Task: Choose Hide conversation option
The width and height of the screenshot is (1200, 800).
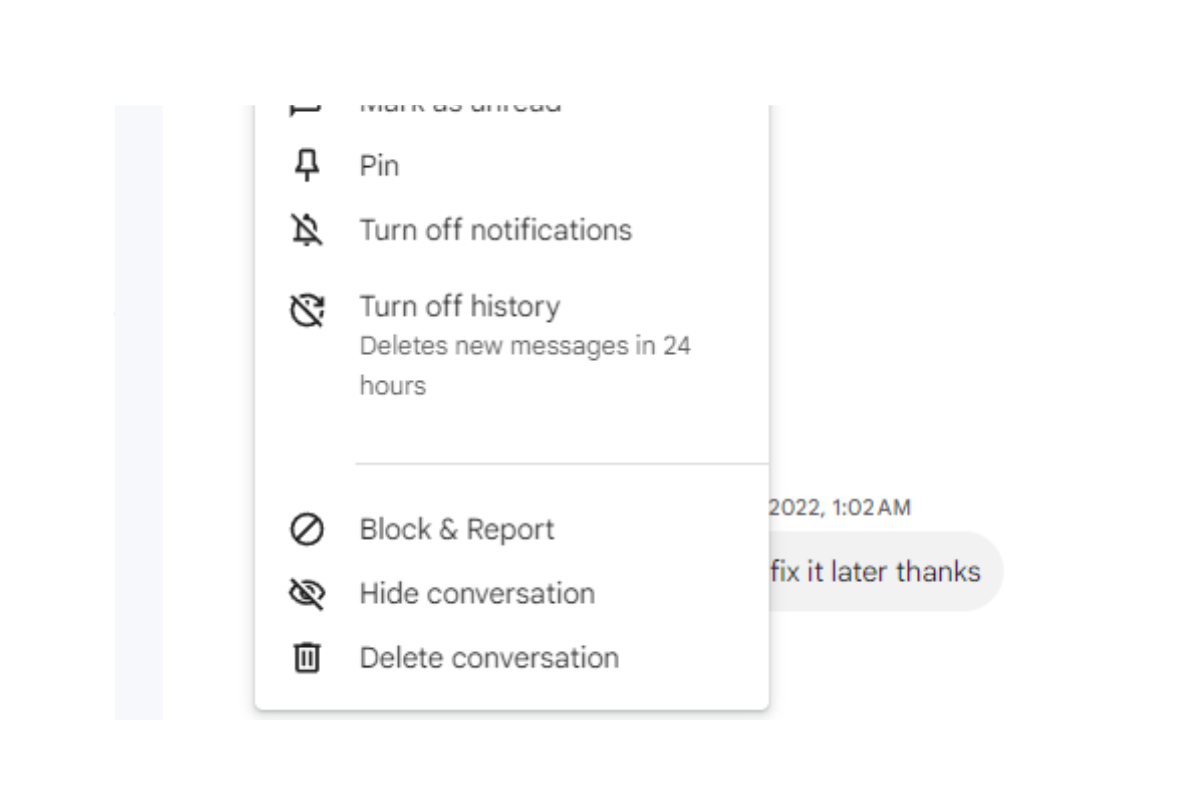Action: pyautogui.click(x=477, y=593)
